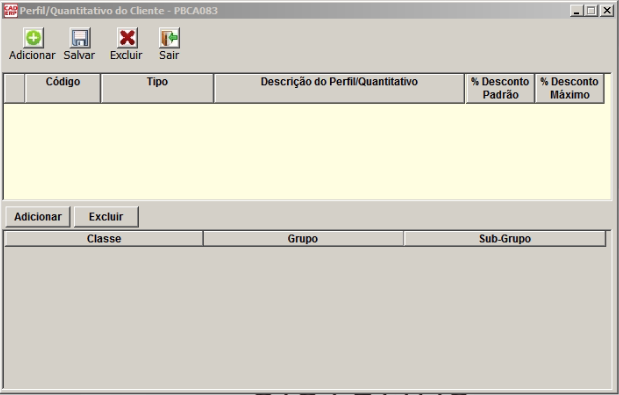Select the Sub-Grupo column header
Screen dimensions: 619x395
click(505, 239)
